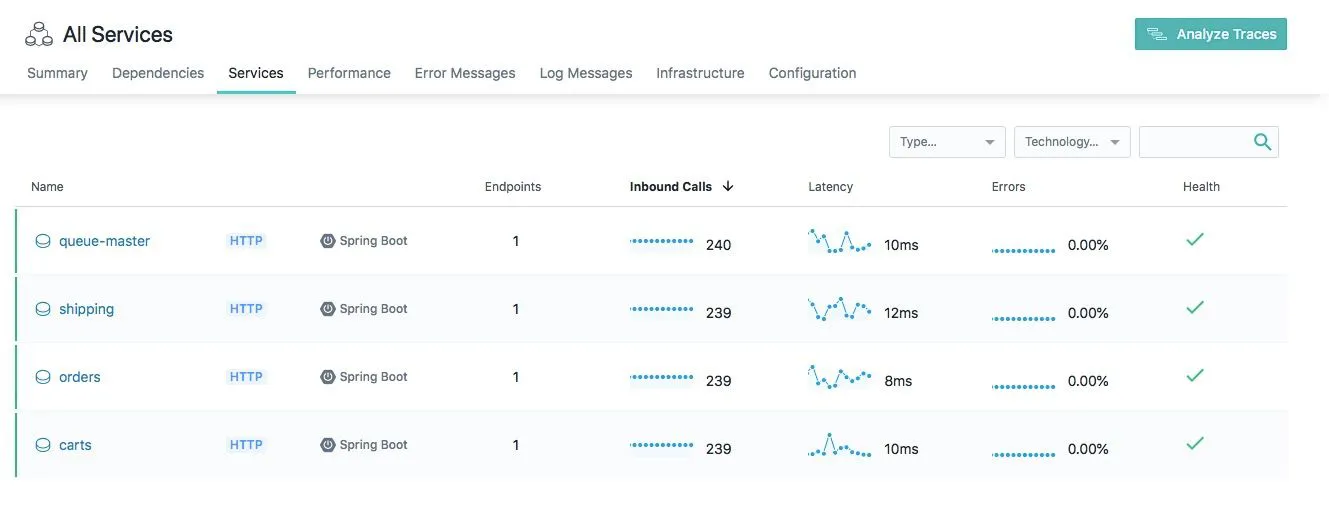The width and height of the screenshot is (1329, 526).
Task: Open the Error Messages tab
Action: [x=465, y=73]
